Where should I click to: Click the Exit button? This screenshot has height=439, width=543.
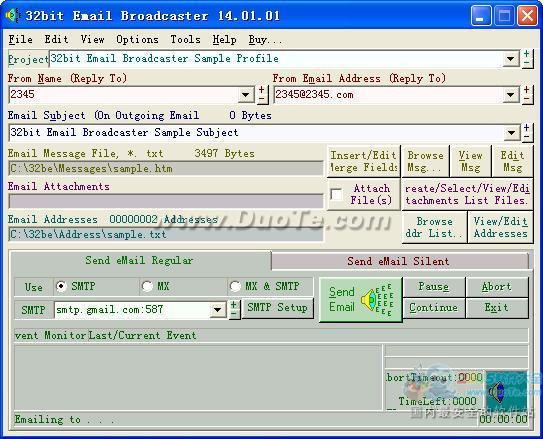click(497, 308)
